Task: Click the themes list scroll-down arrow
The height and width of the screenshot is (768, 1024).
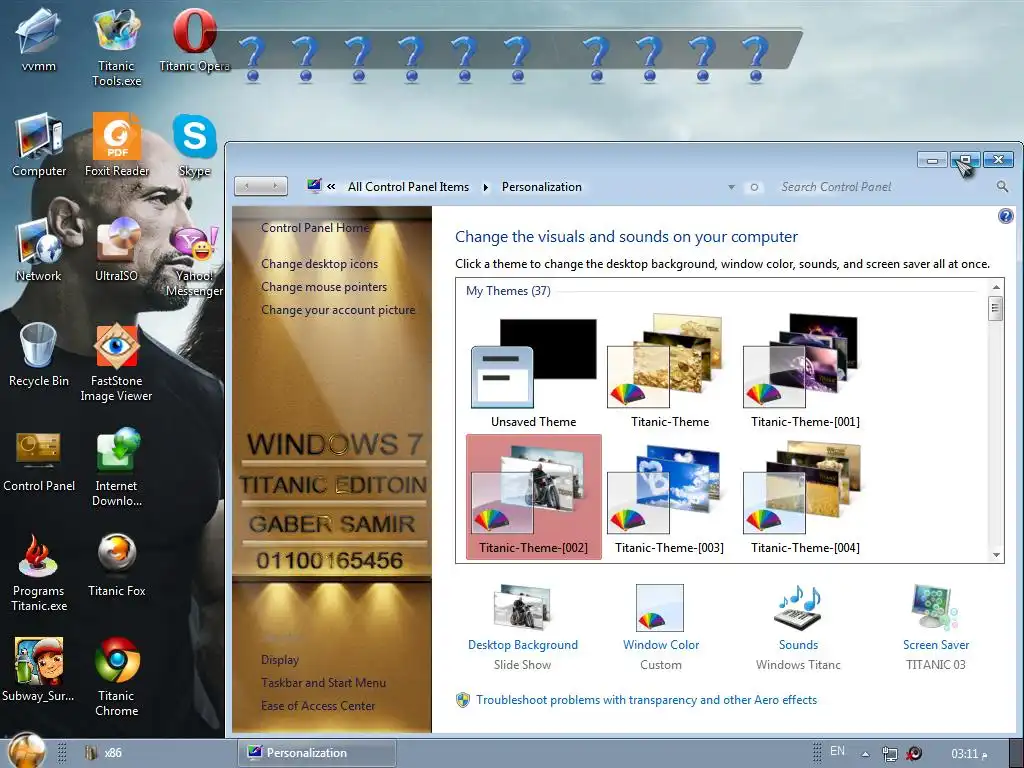Action: pos(996,555)
